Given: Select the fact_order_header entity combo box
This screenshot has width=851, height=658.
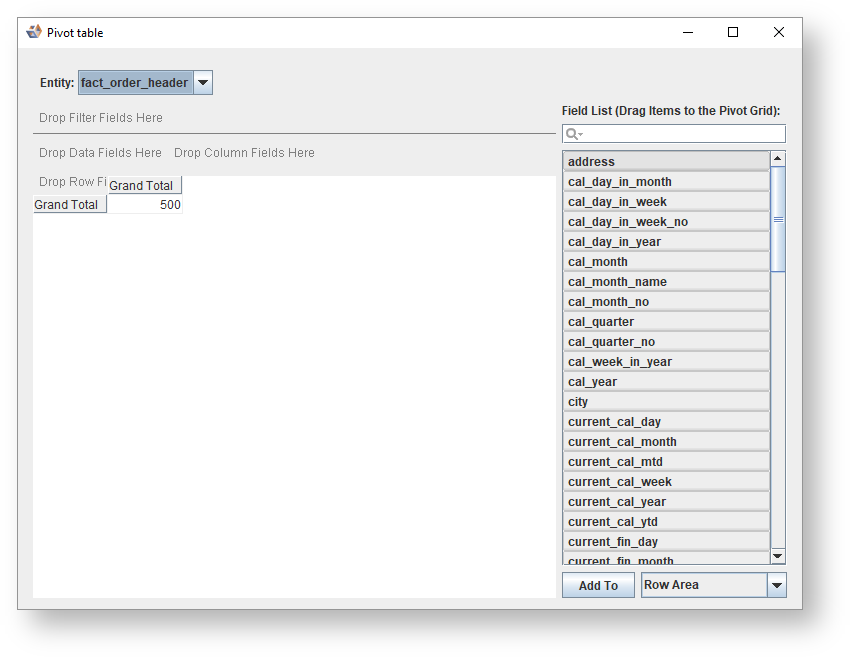Looking at the screenshot, I should [135, 83].
